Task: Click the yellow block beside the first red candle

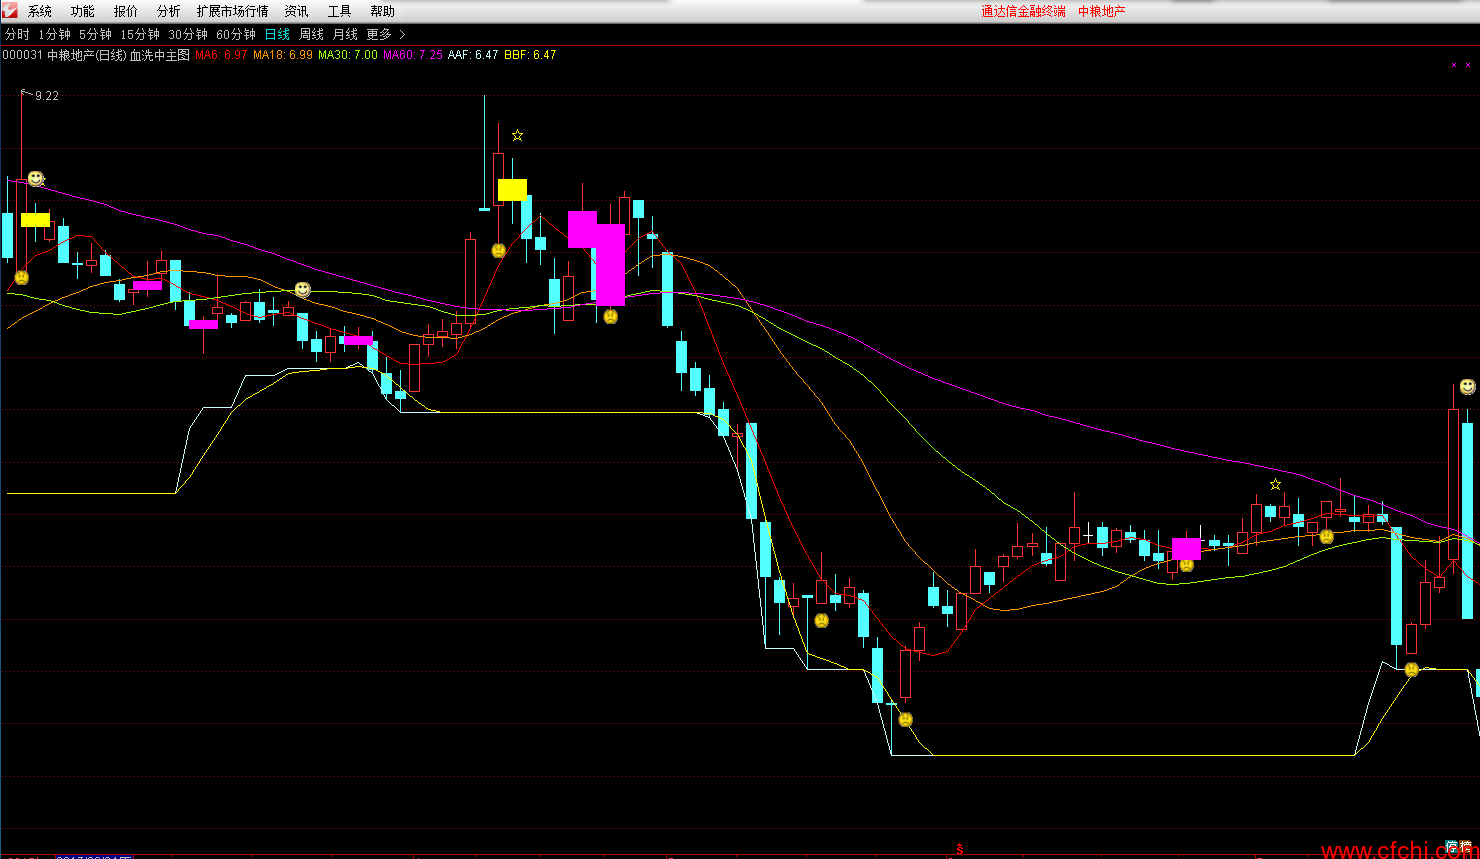Action: tap(35, 220)
